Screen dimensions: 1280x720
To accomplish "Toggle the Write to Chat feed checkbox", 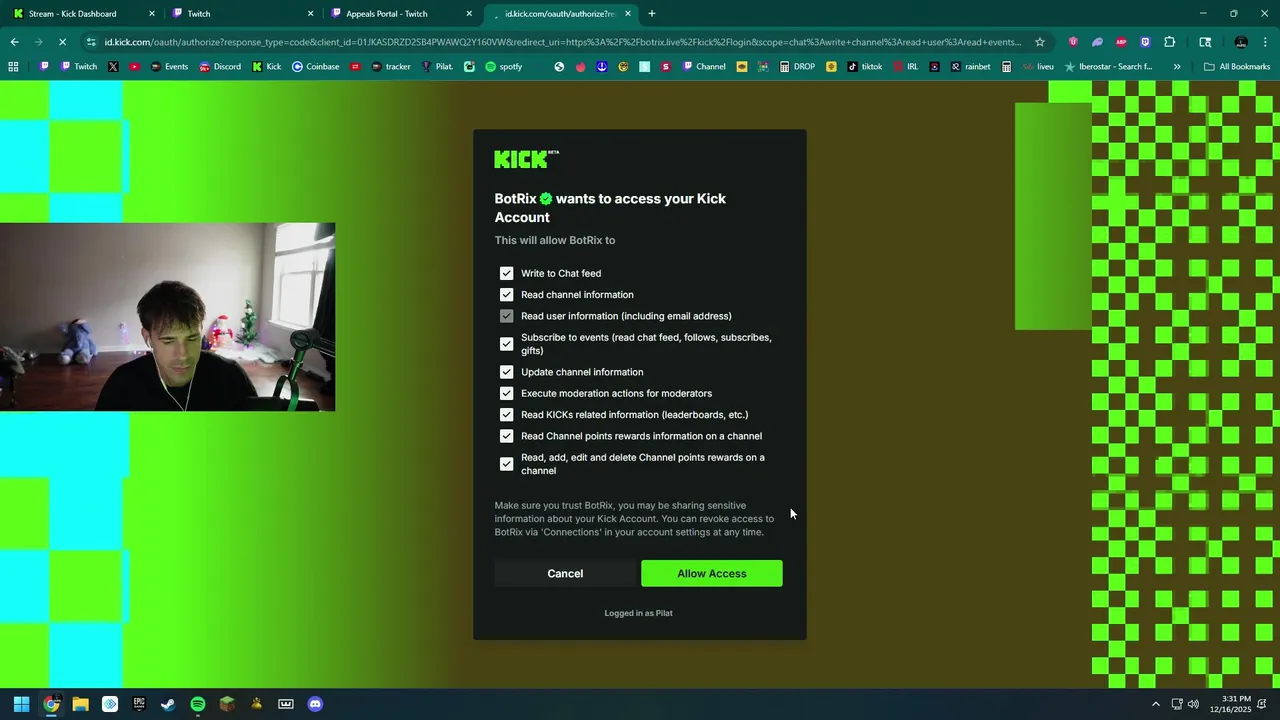I will 506,273.
